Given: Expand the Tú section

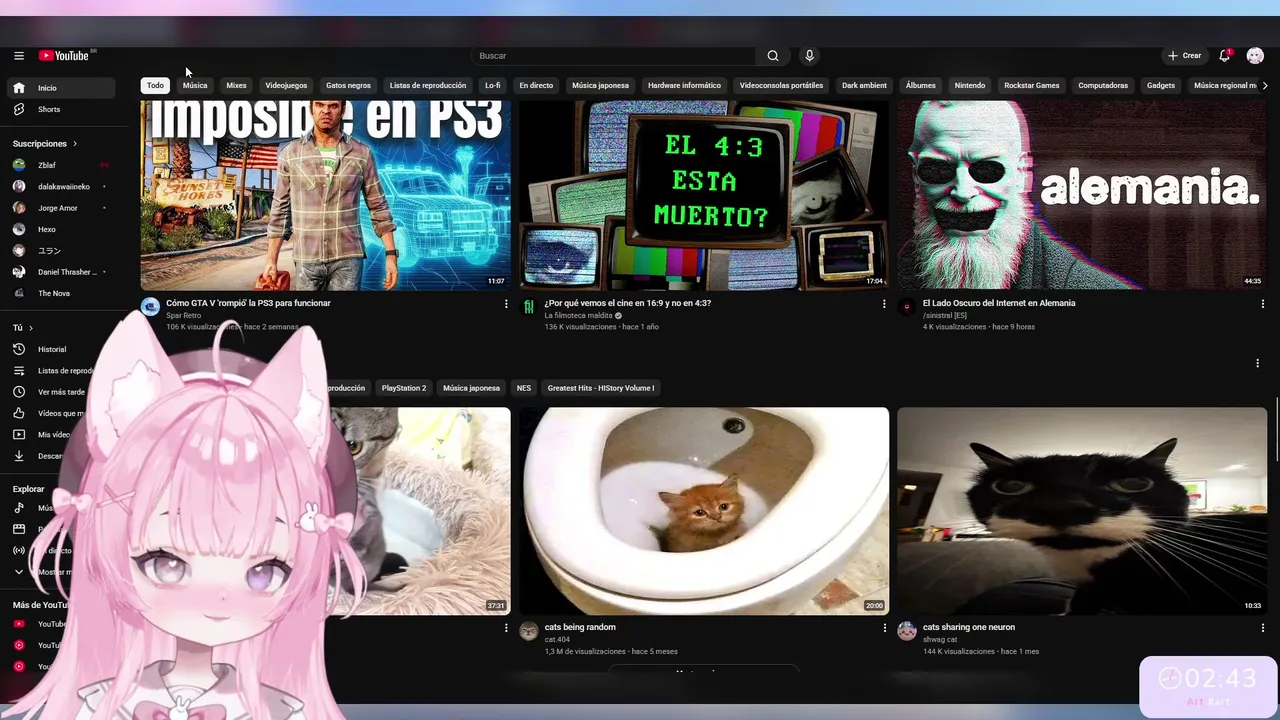Looking at the screenshot, I should click(x=23, y=328).
